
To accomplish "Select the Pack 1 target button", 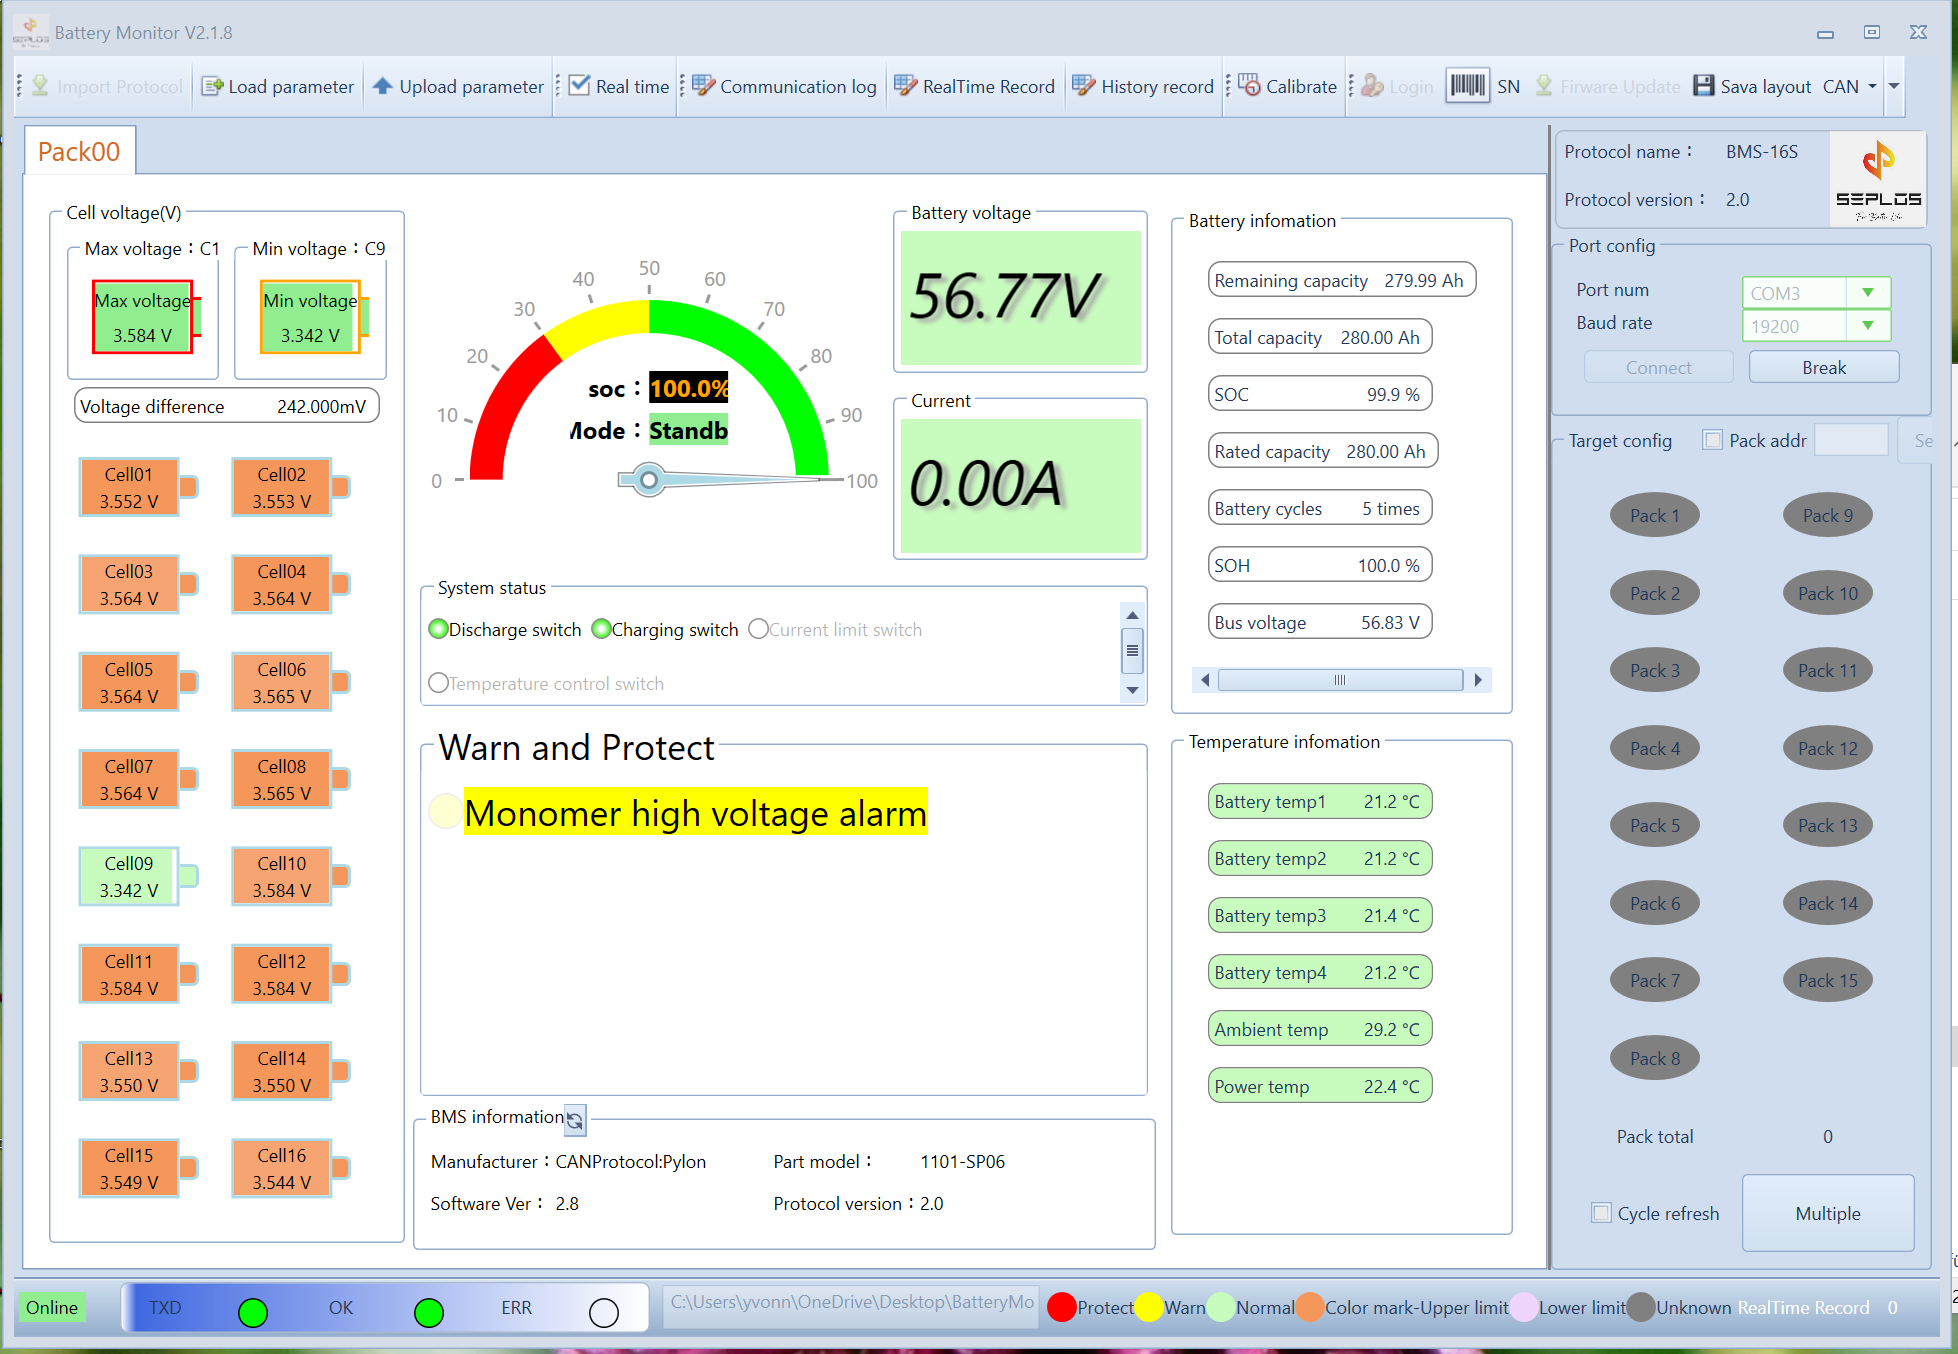I will pyautogui.click(x=1654, y=516).
